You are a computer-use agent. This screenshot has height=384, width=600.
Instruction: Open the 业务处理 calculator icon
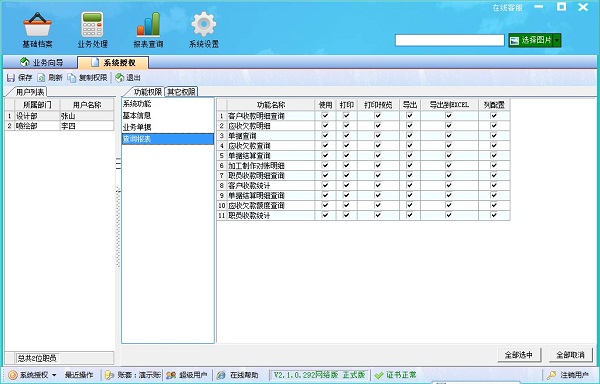click(x=92, y=24)
